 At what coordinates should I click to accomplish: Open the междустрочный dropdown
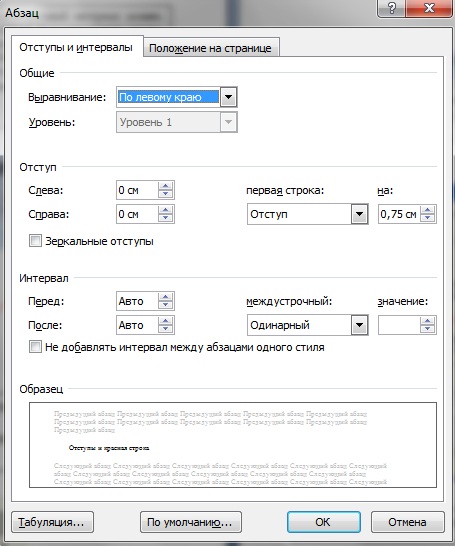[359, 325]
